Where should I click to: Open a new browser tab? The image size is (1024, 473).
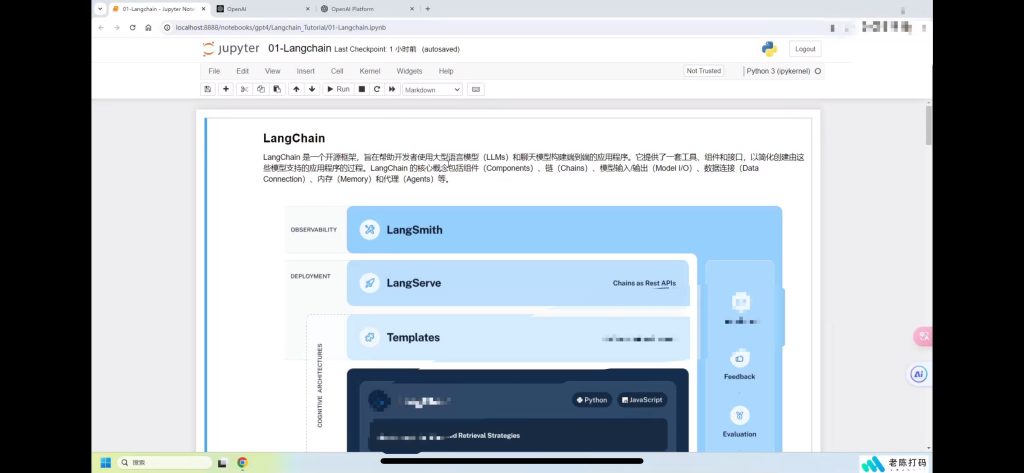[428, 9]
